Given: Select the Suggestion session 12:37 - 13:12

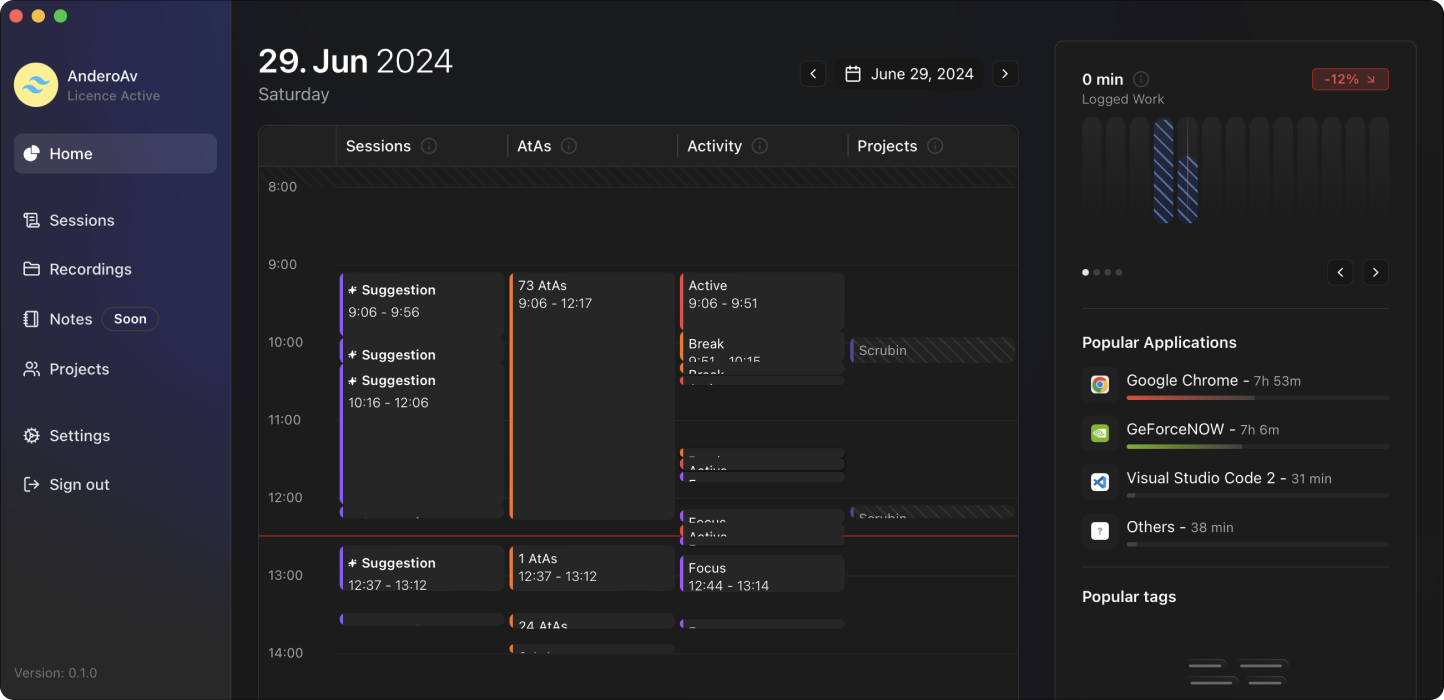Looking at the screenshot, I should click(x=422, y=568).
